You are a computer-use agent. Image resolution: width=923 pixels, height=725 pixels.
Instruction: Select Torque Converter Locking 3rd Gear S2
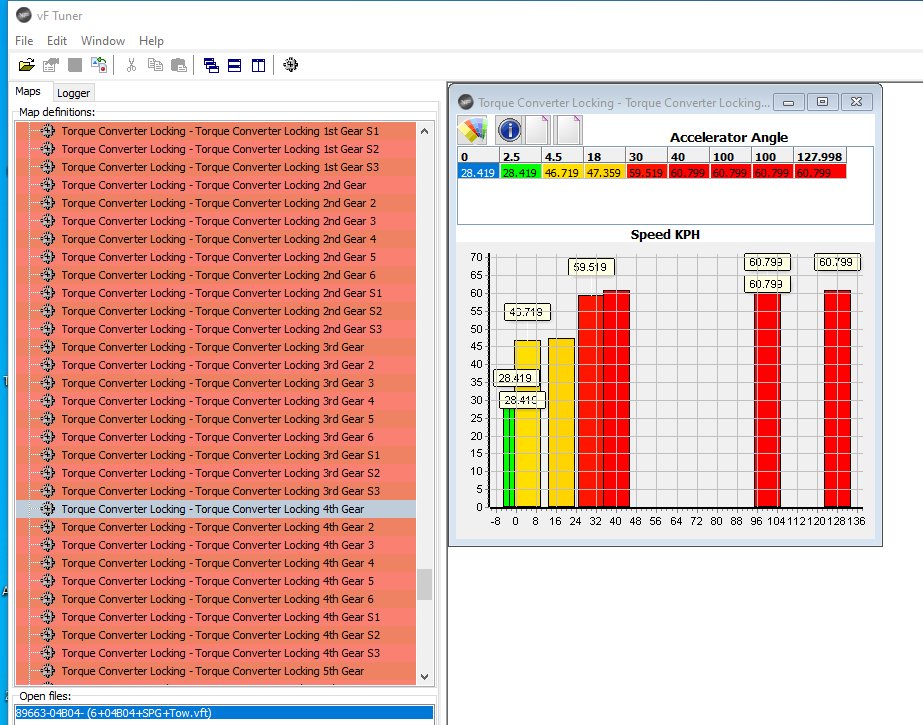pos(221,473)
